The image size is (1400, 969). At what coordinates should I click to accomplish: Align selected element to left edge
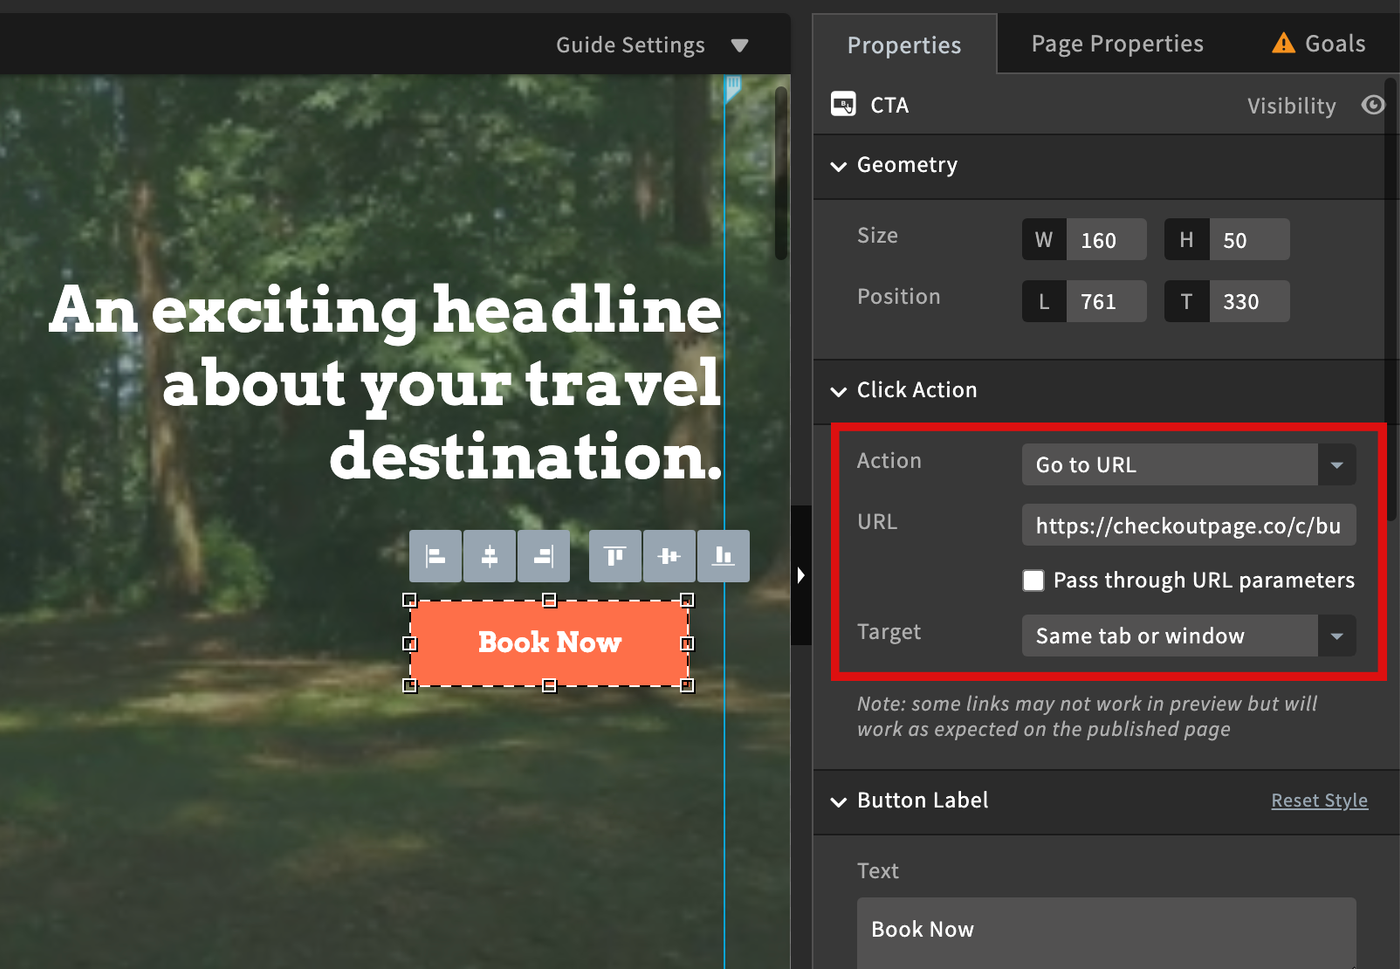point(435,556)
